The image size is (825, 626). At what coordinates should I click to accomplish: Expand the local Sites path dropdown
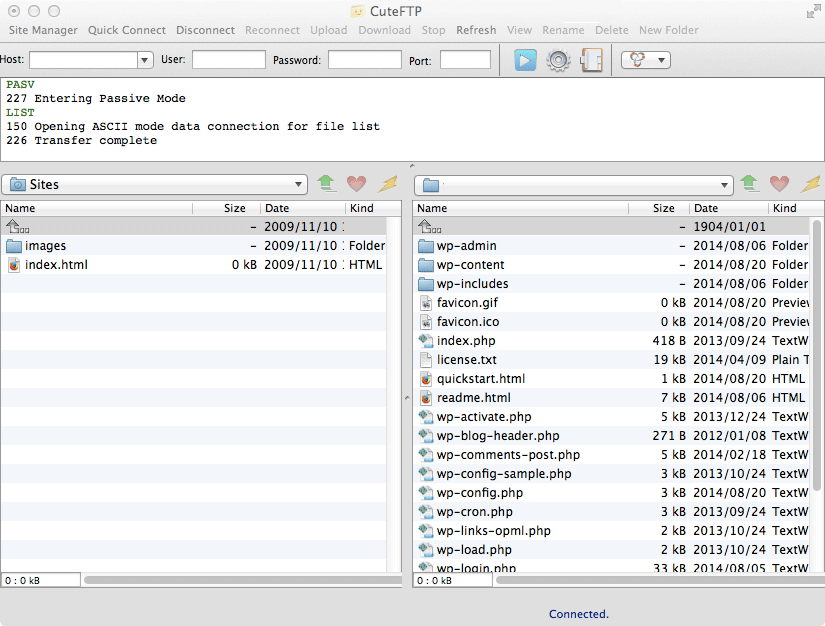point(298,184)
